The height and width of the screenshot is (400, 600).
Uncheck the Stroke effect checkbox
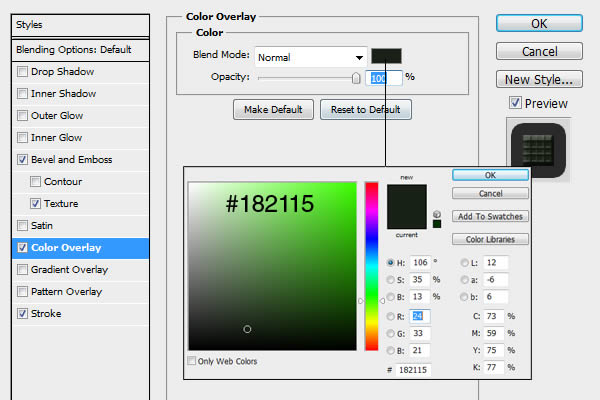pyautogui.click(x=22, y=313)
